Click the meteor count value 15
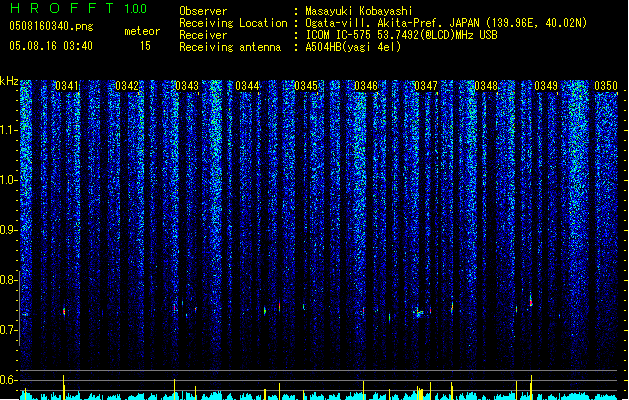This screenshot has width=629, height=400. (145, 46)
